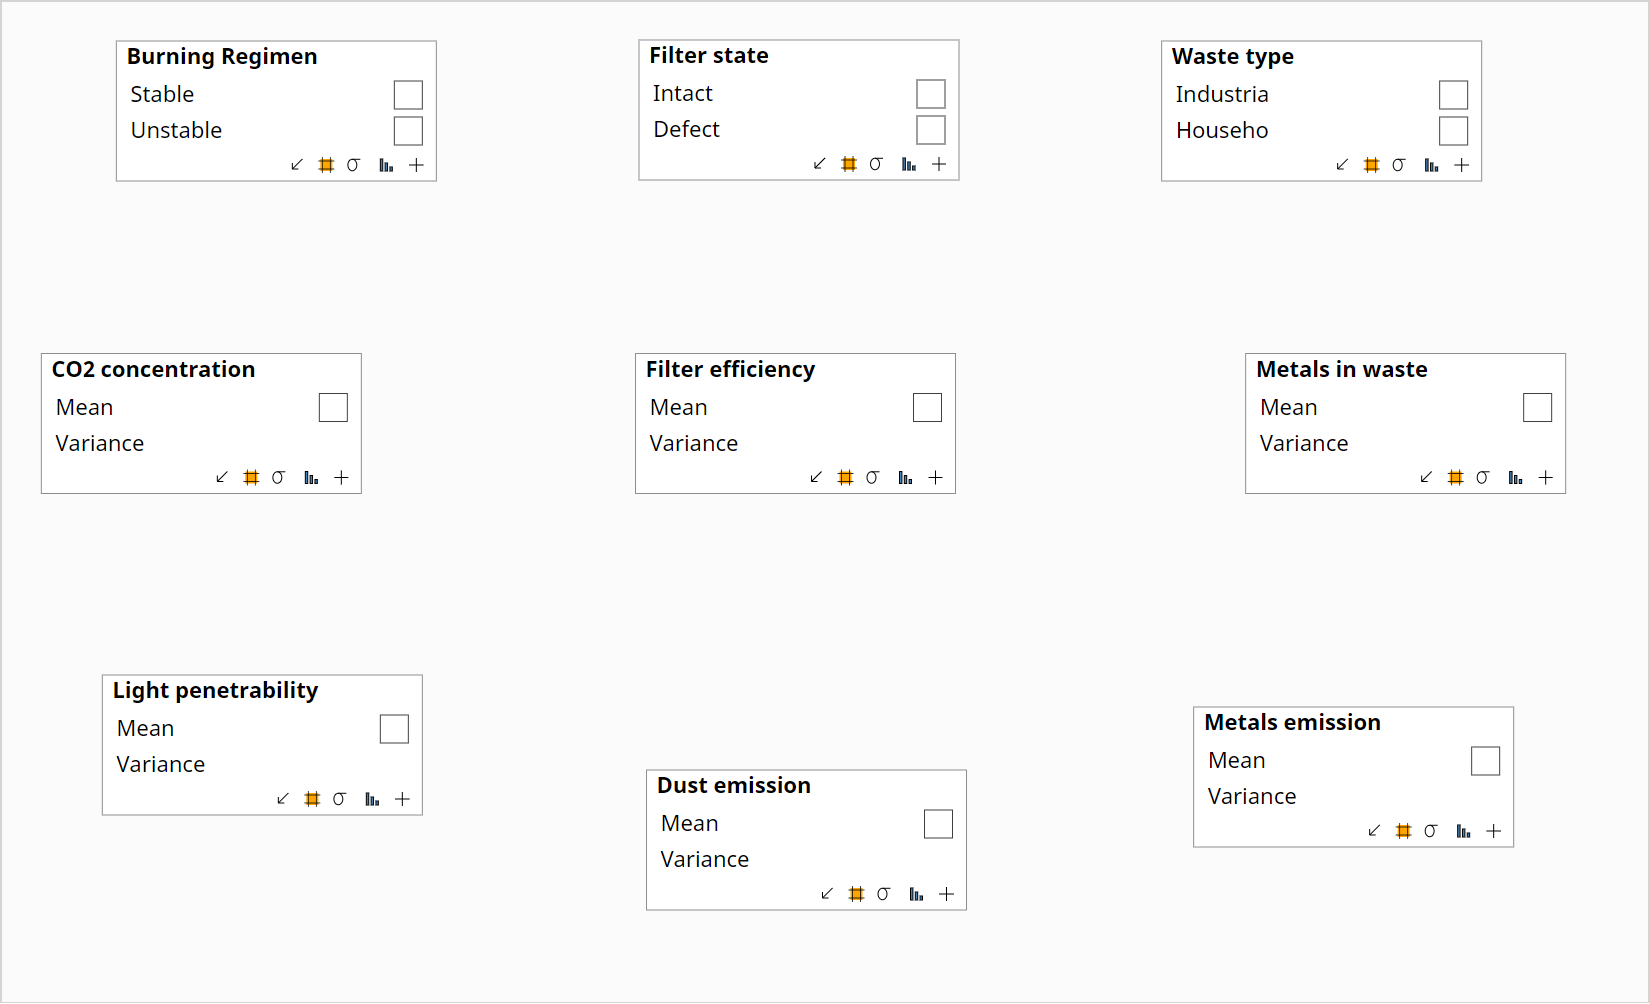The image size is (1650, 1004).
Task: Check the Industria box in Waste type
Action: (x=1453, y=95)
